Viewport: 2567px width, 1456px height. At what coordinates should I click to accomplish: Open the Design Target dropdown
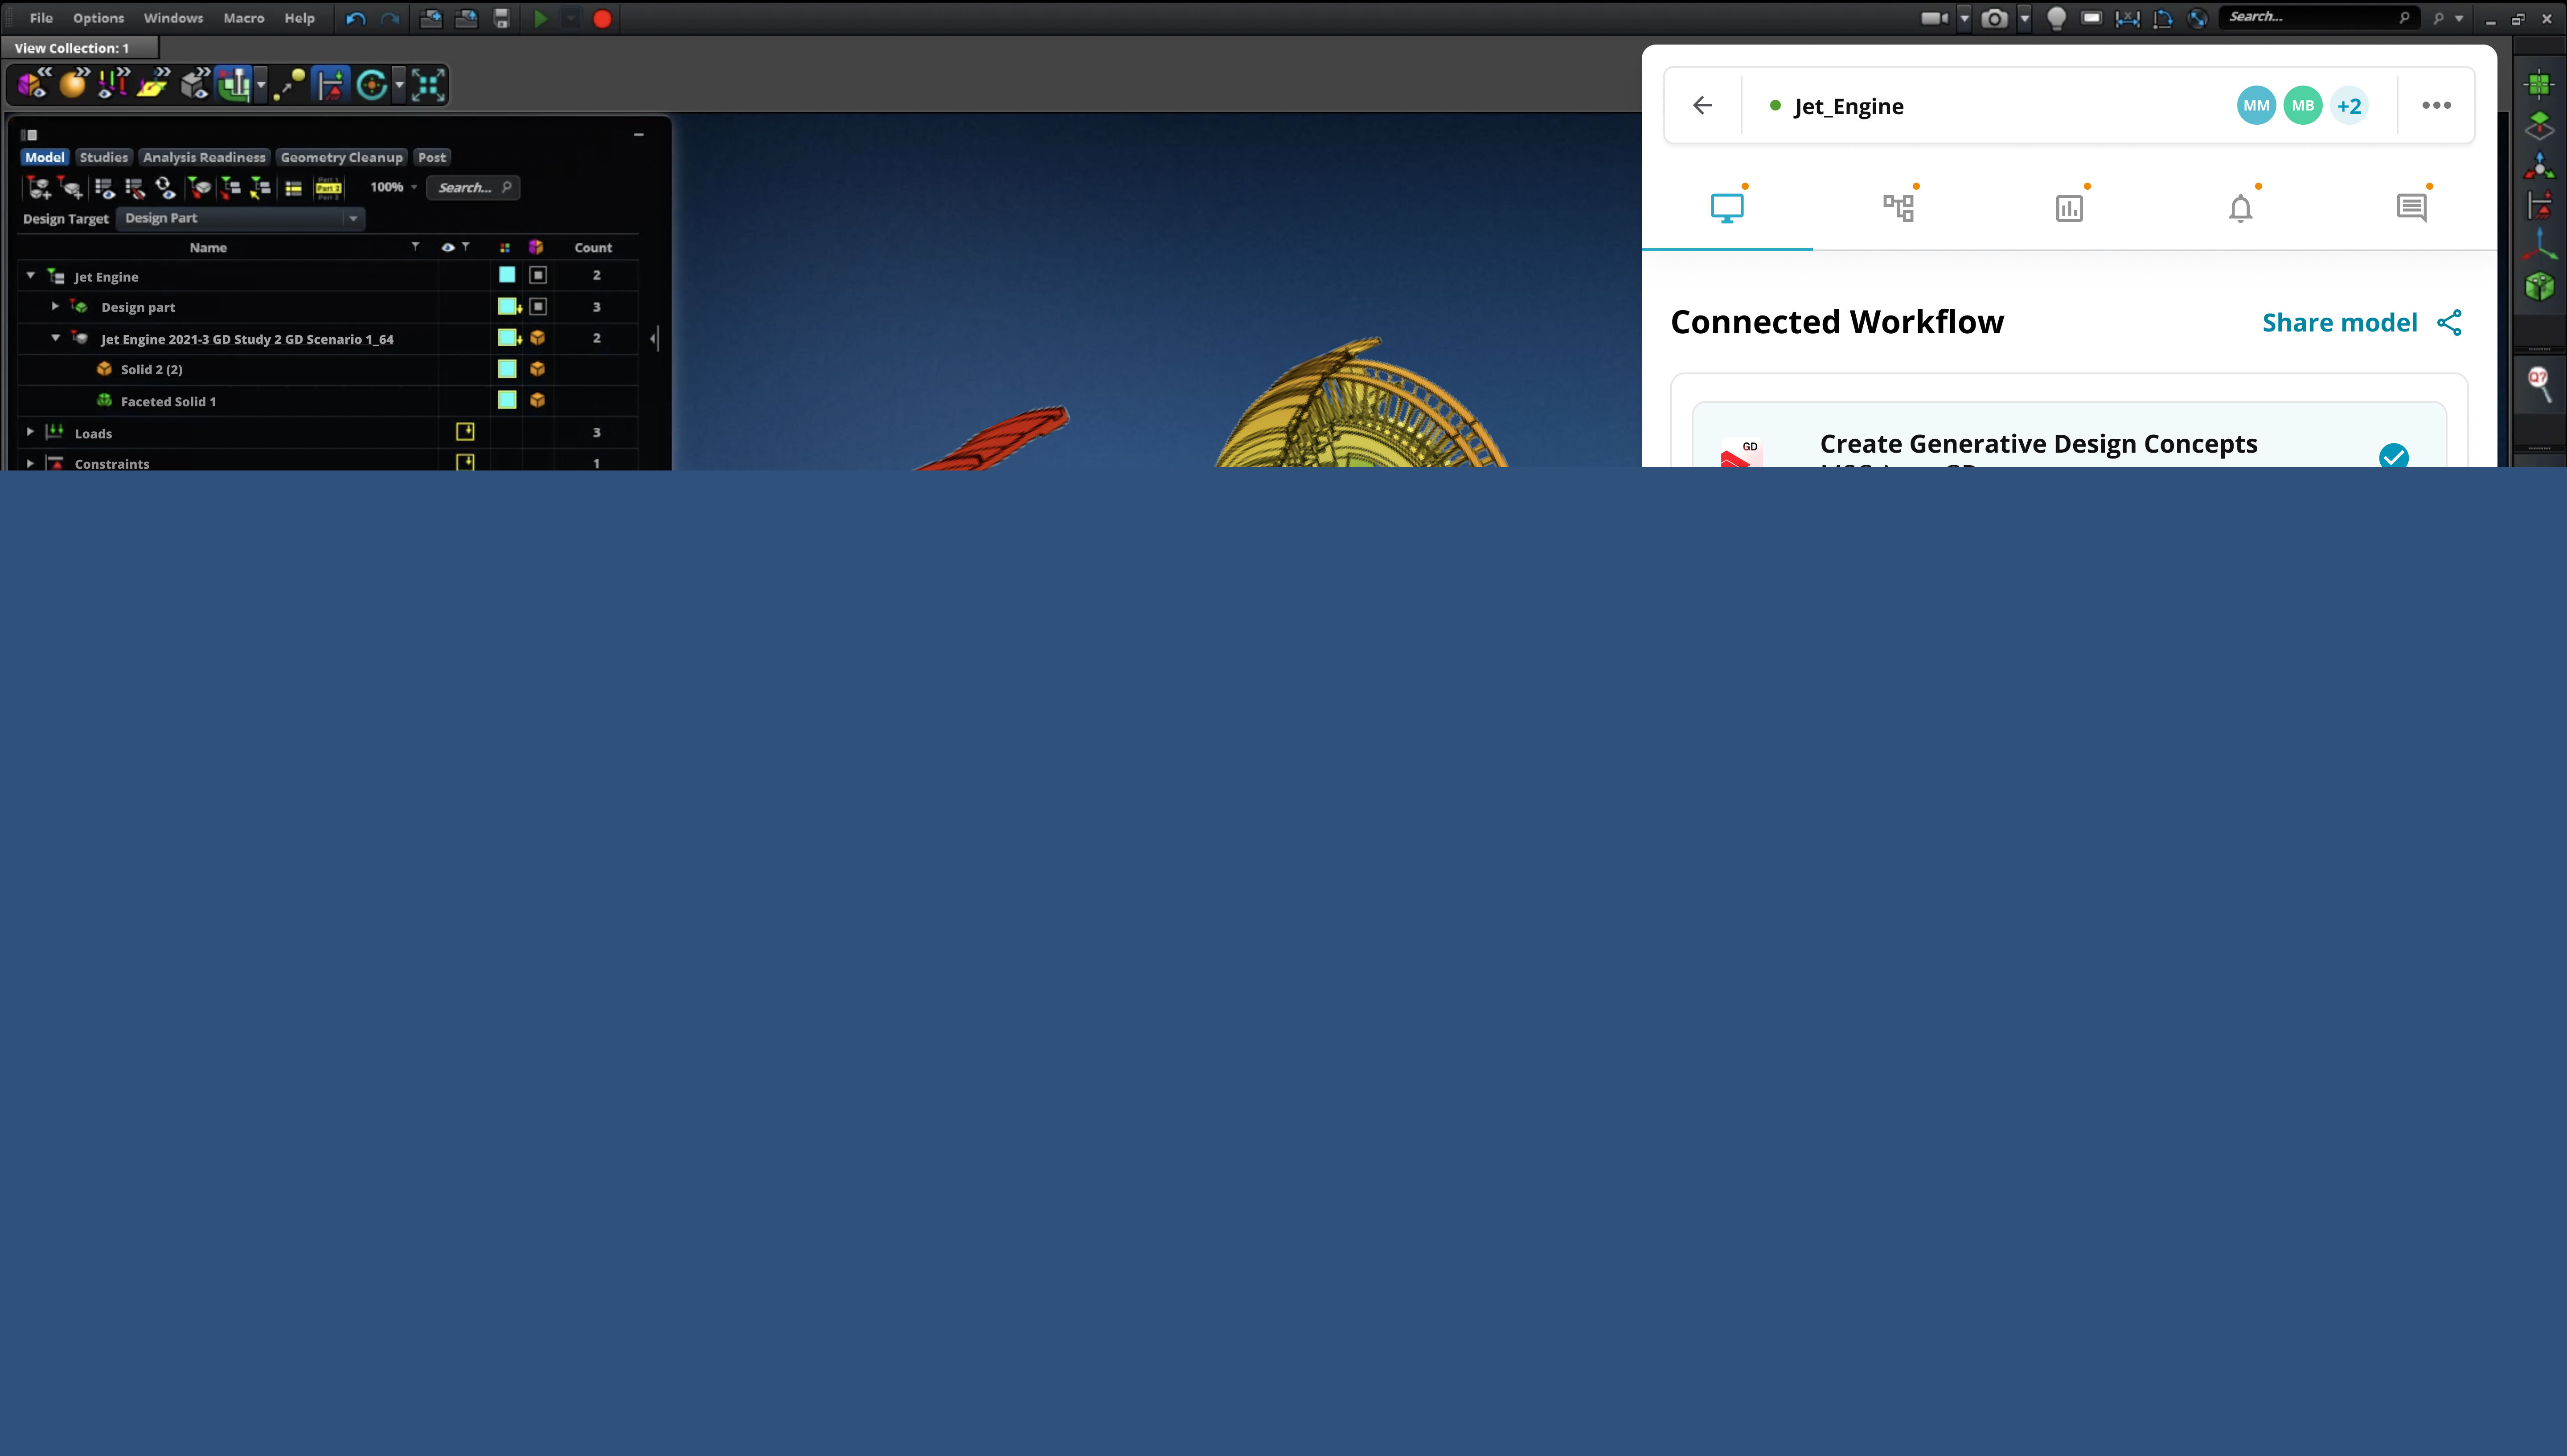(x=240, y=218)
